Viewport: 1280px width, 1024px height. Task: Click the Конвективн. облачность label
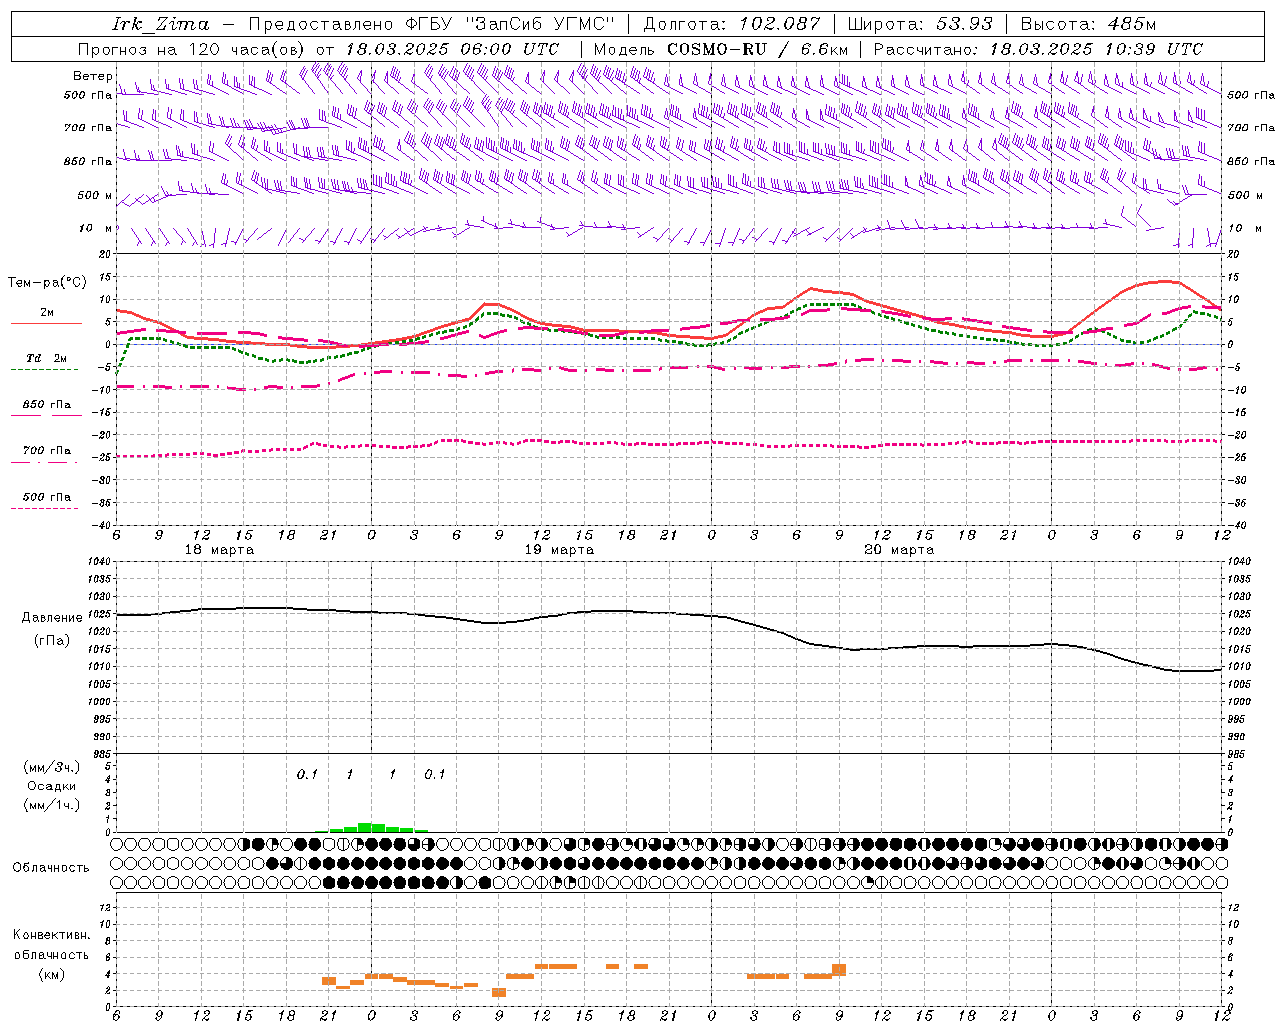coord(51,945)
